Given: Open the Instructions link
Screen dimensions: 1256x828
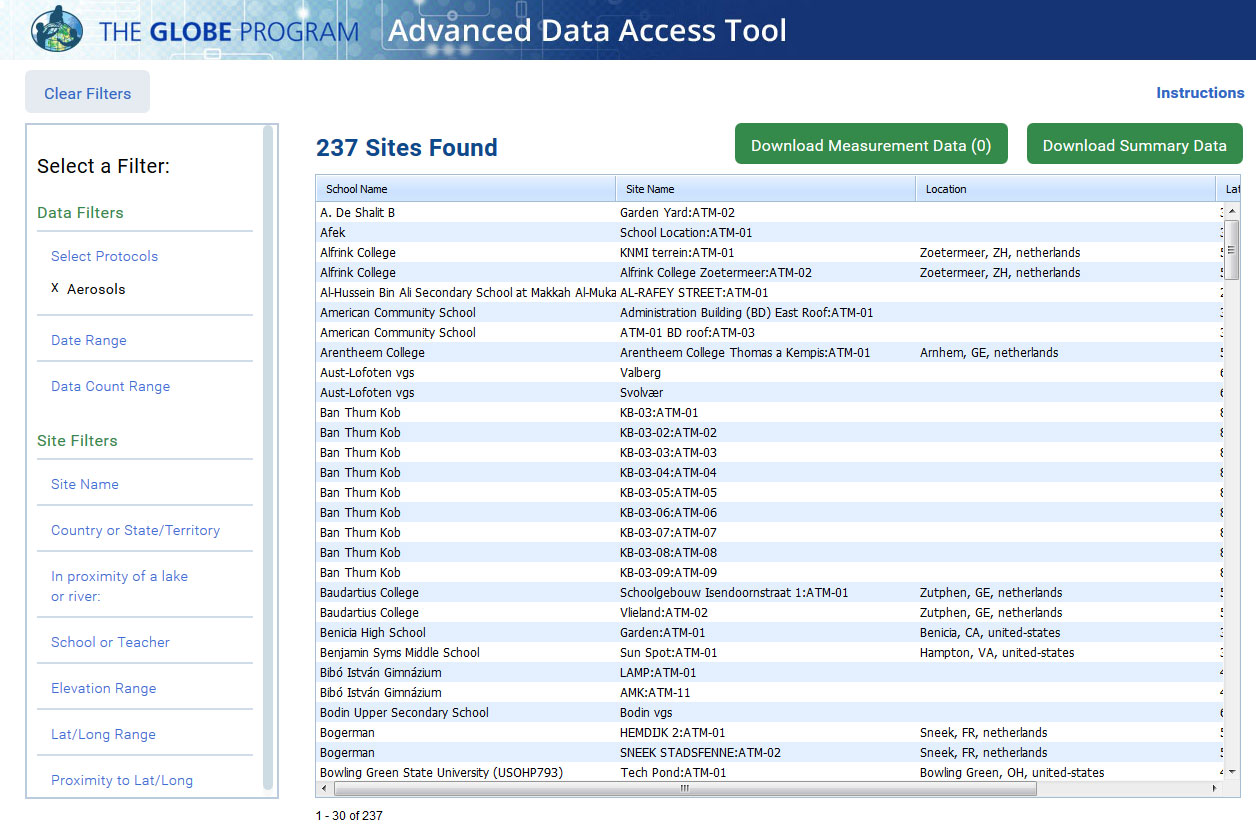Looking at the screenshot, I should (1200, 92).
